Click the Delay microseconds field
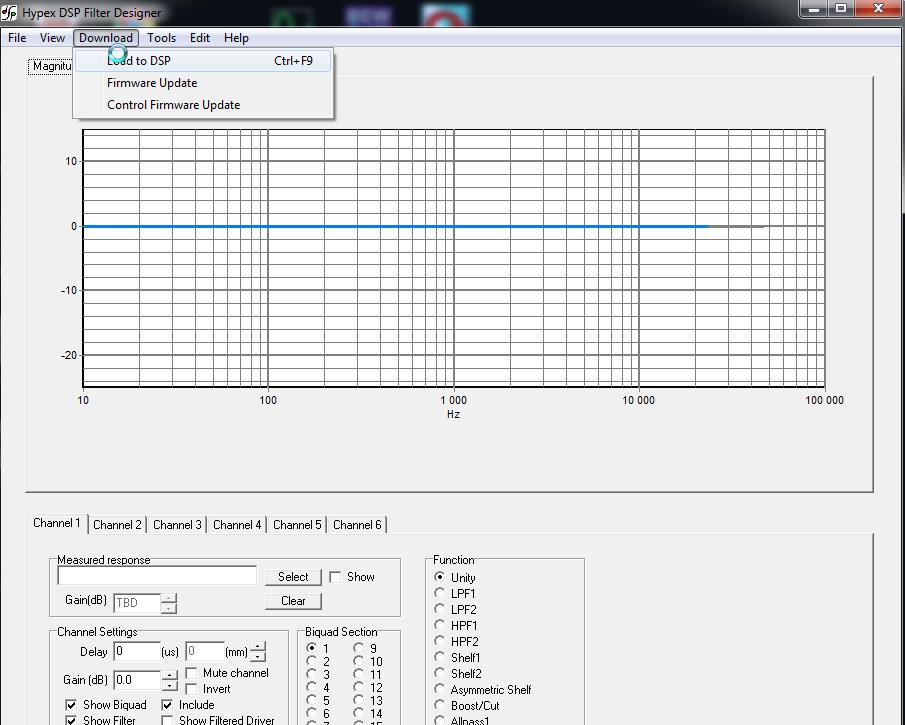 [x=137, y=651]
